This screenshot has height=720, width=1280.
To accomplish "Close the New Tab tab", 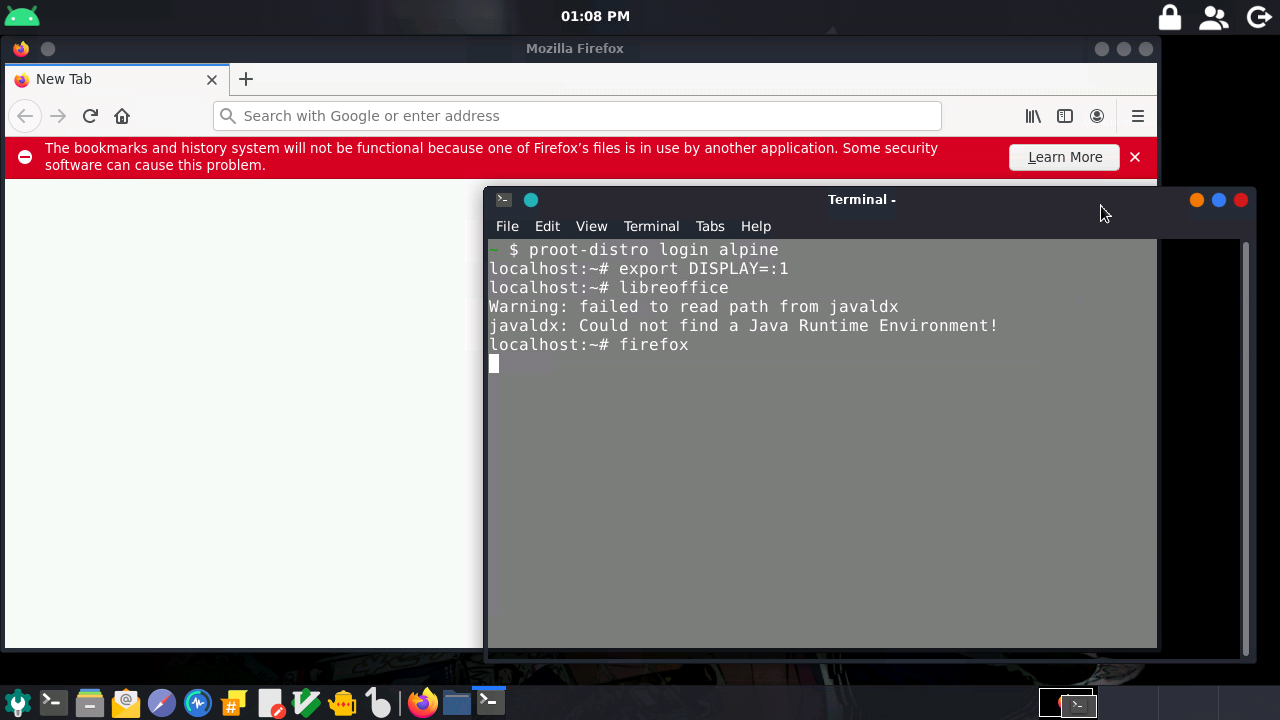I will pyautogui.click(x=212, y=79).
